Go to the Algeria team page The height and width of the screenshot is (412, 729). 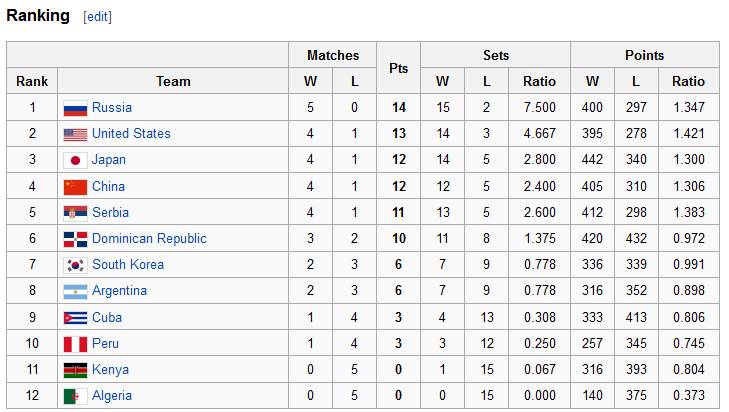(112, 396)
